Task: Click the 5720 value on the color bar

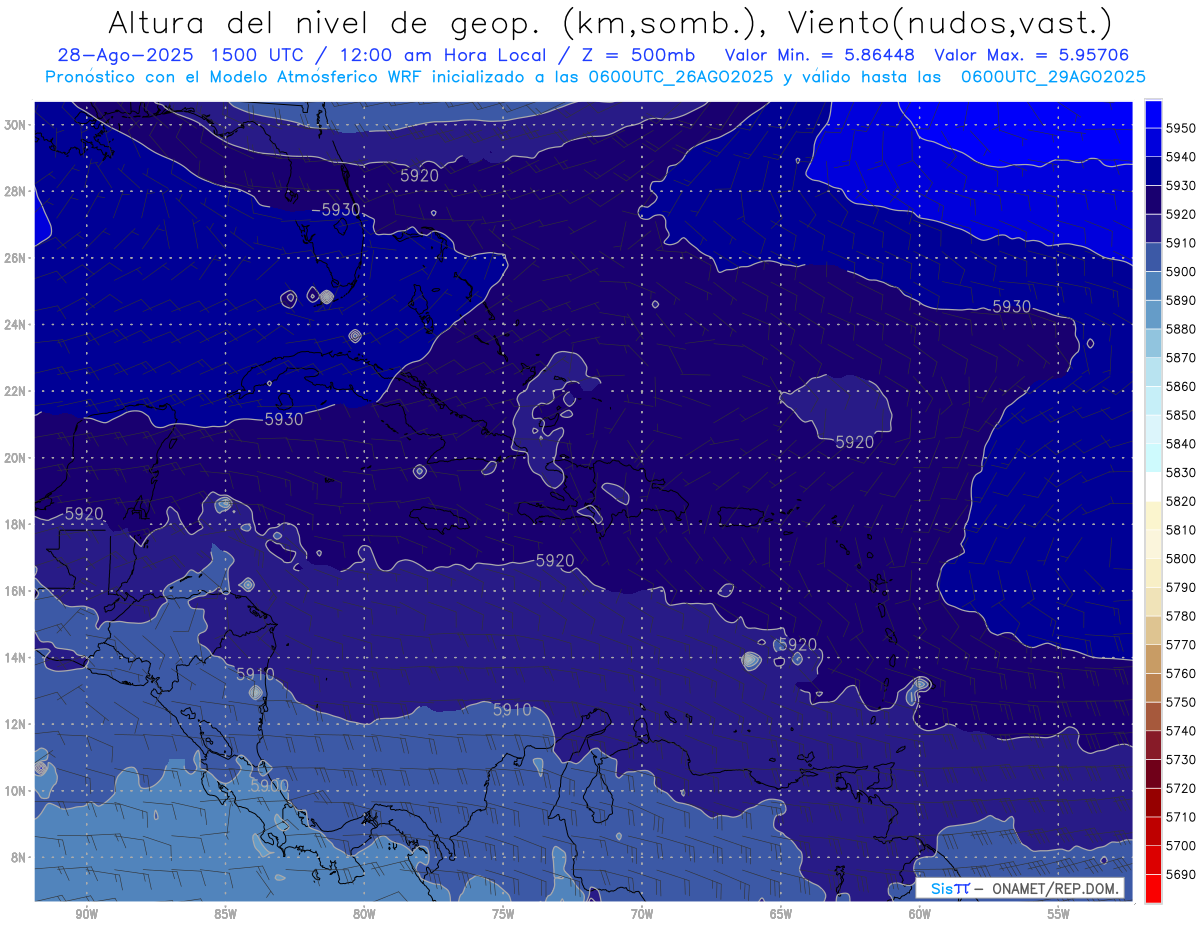Action: pos(1181,788)
